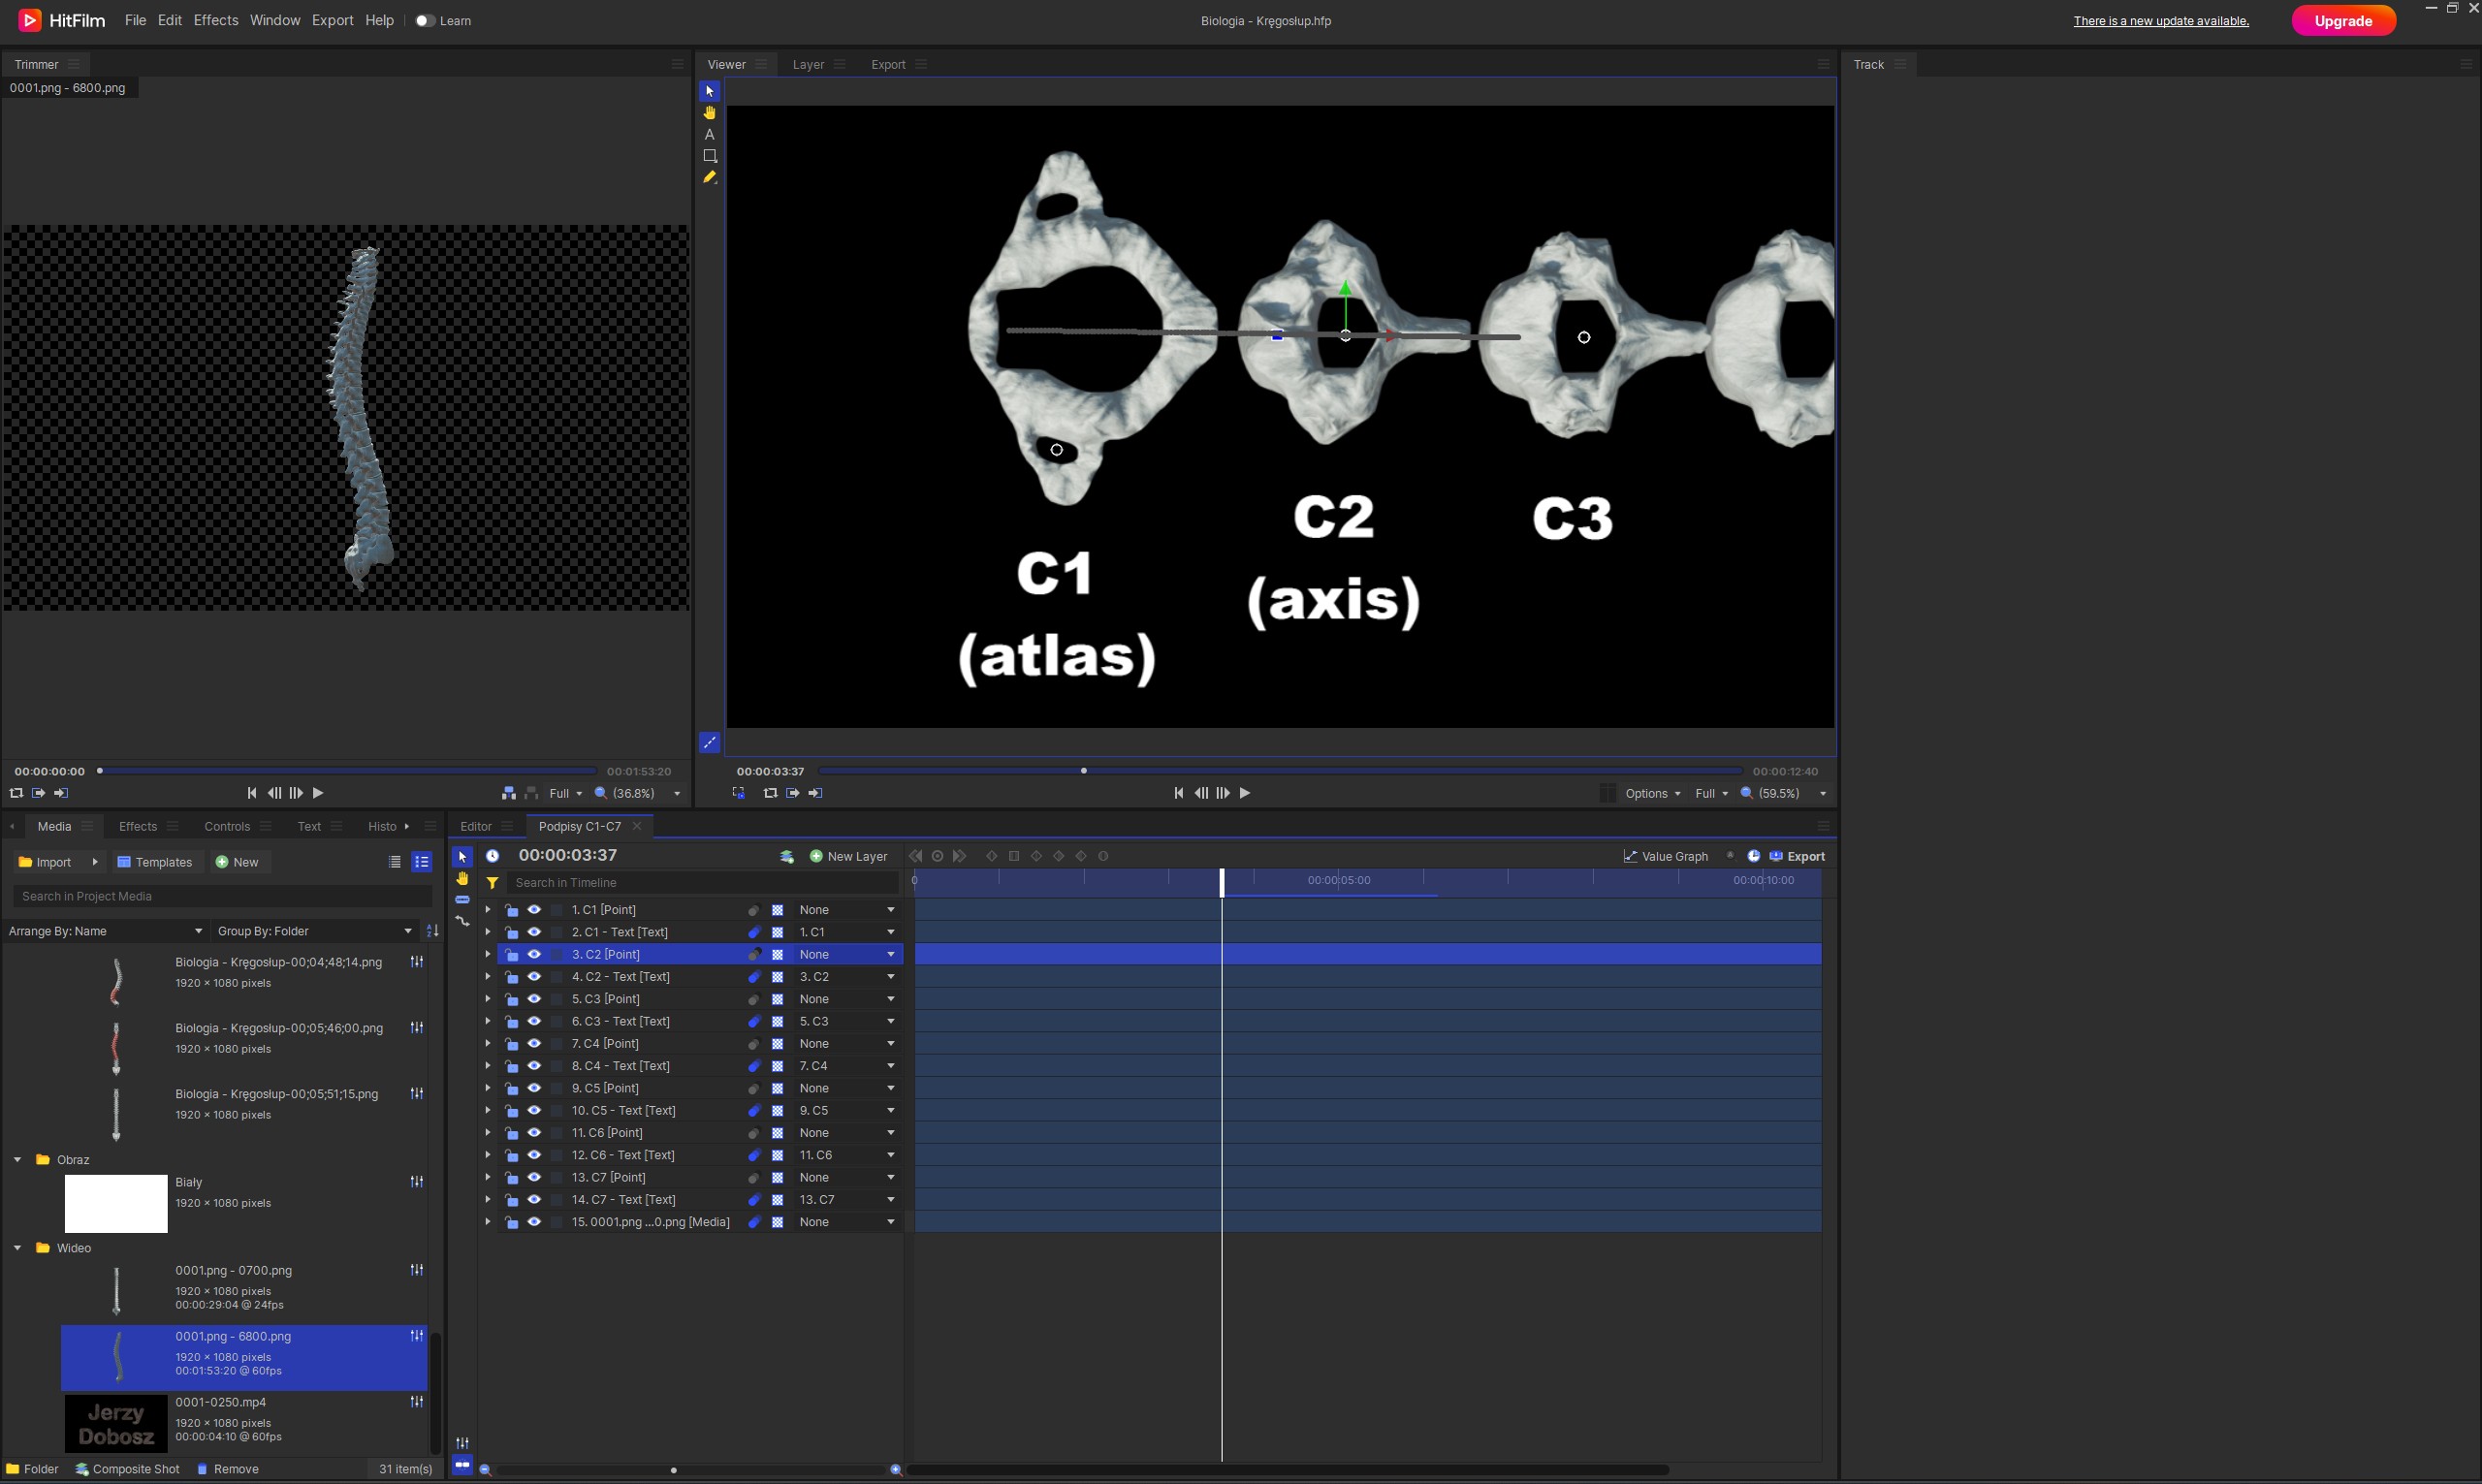Viewport: 2482px width, 1484px height.
Task: Switch media panel to list view icon
Action: (x=394, y=862)
